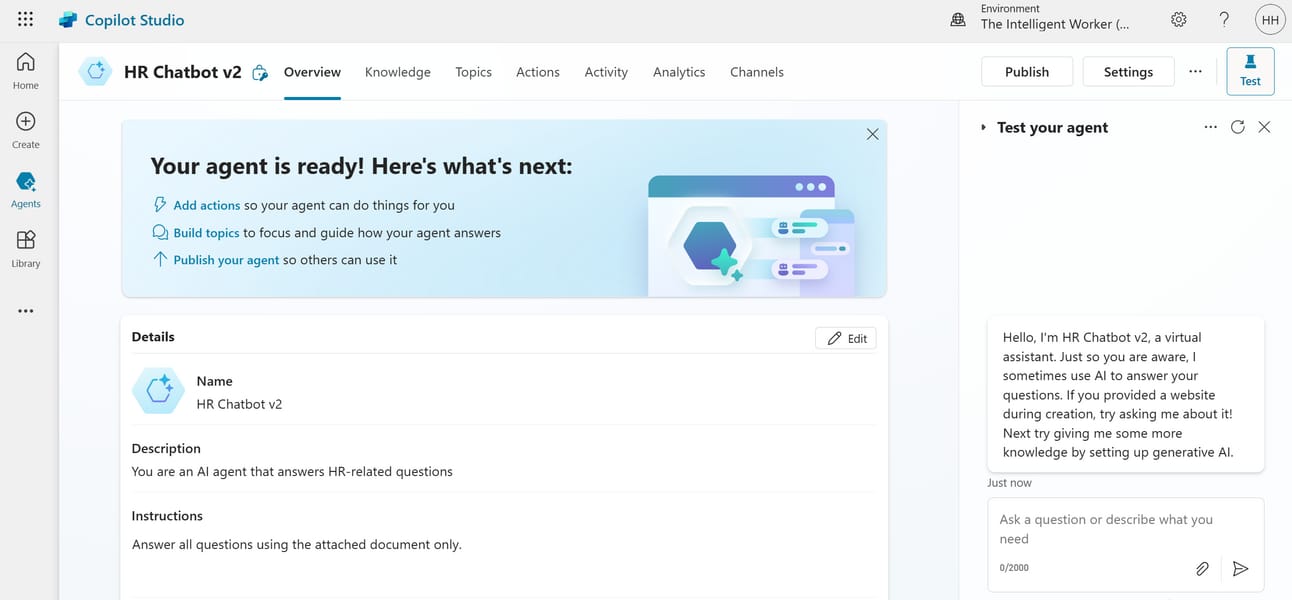The image size is (1292, 600).
Task: Follow the Publish your agent link
Action: coord(226,259)
